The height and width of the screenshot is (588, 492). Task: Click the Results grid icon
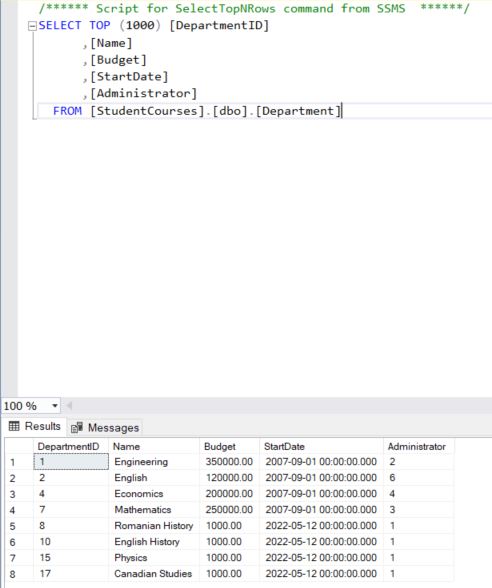14,426
